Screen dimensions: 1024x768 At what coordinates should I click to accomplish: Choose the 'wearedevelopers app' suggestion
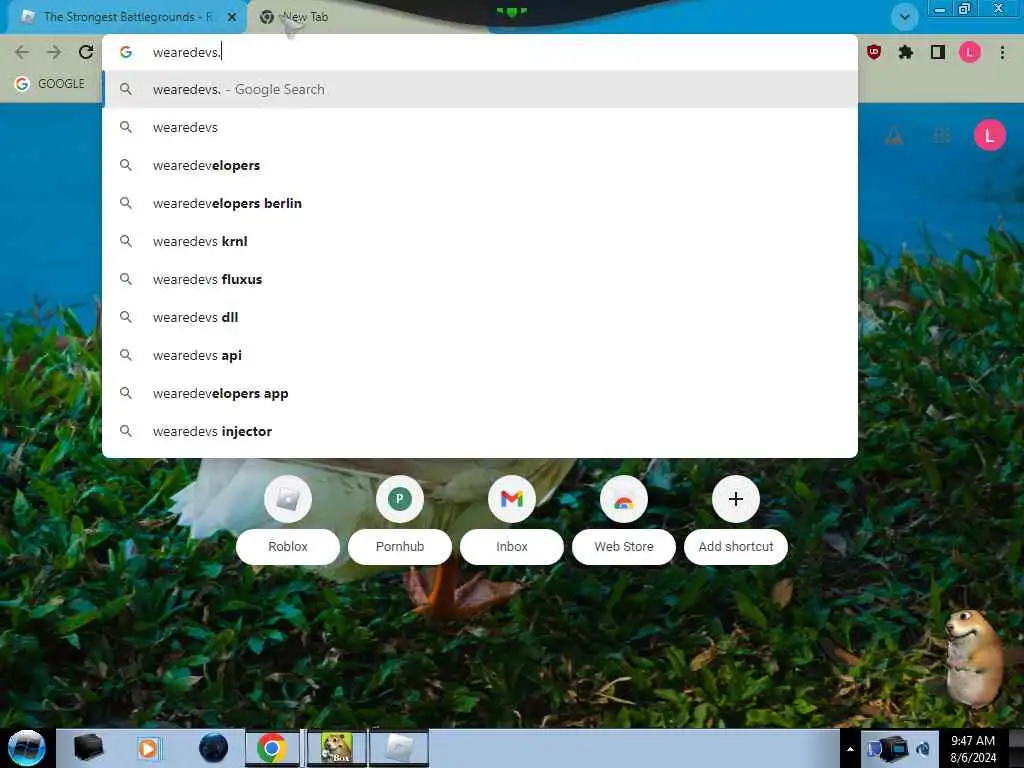[480, 393]
